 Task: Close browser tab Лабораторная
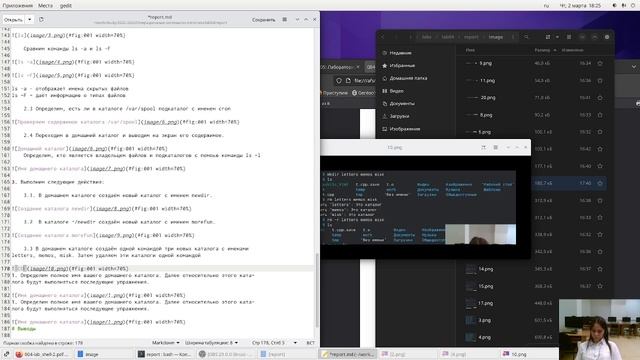click(358, 67)
